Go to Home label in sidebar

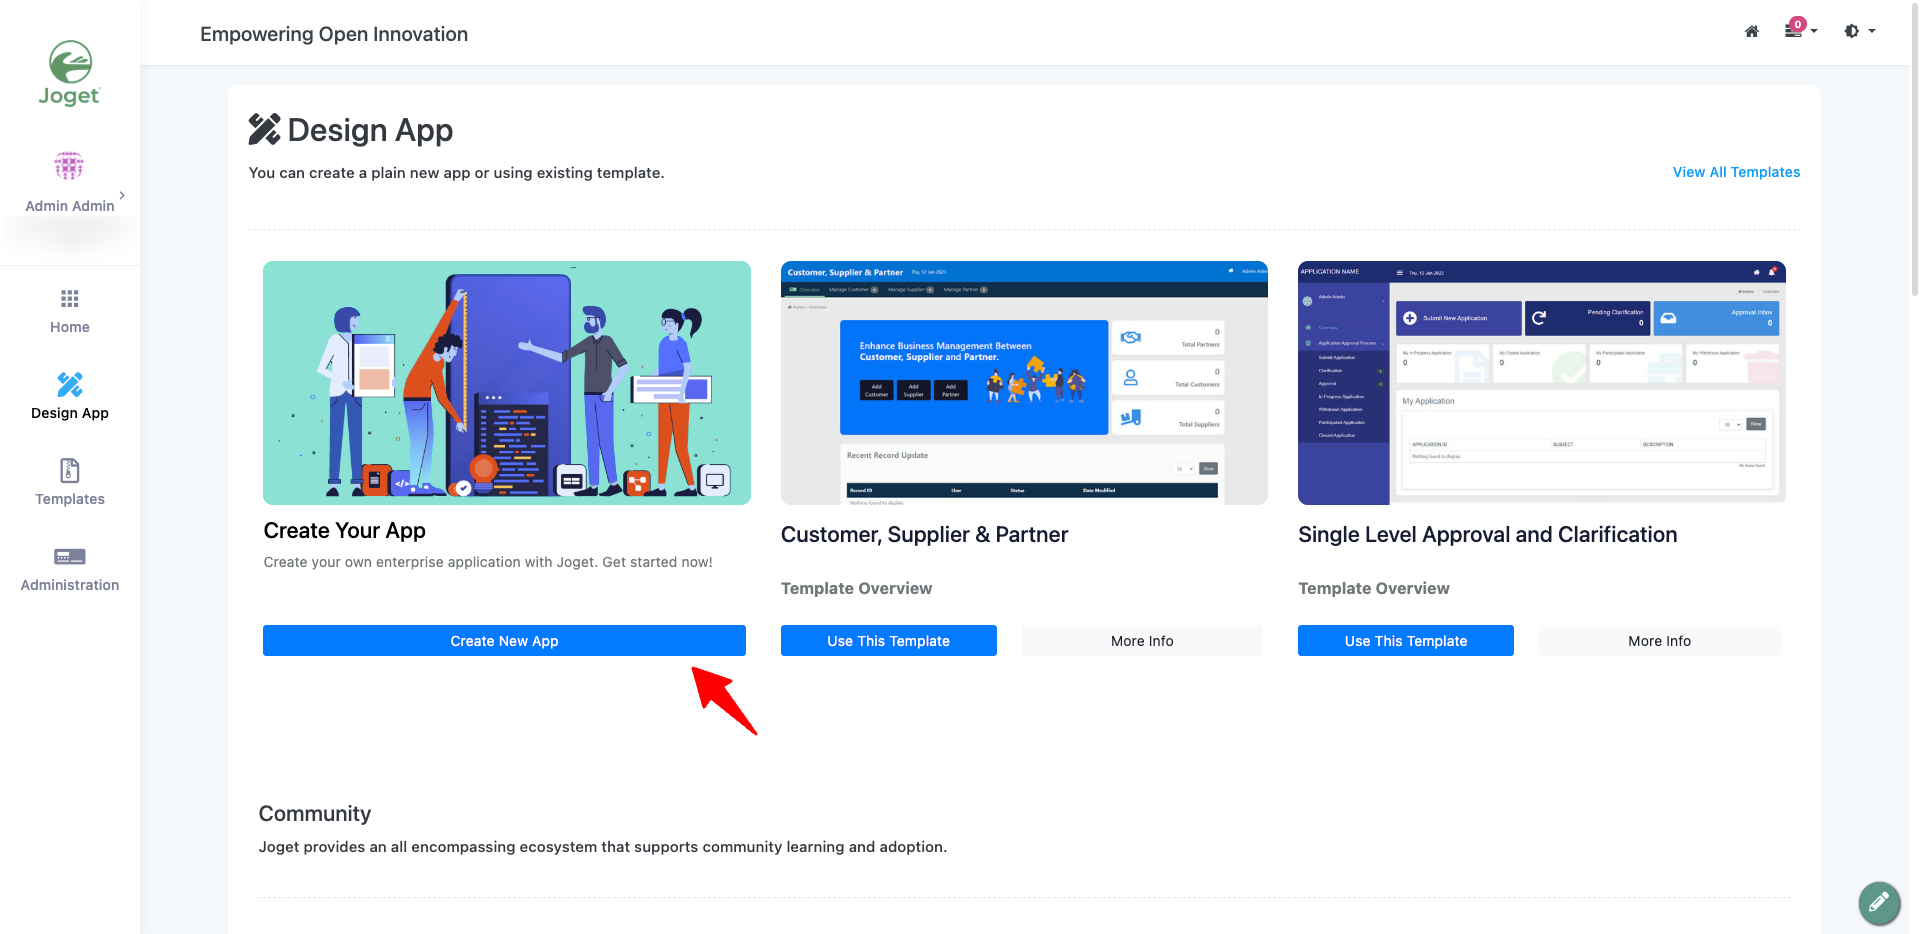[70, 327]
